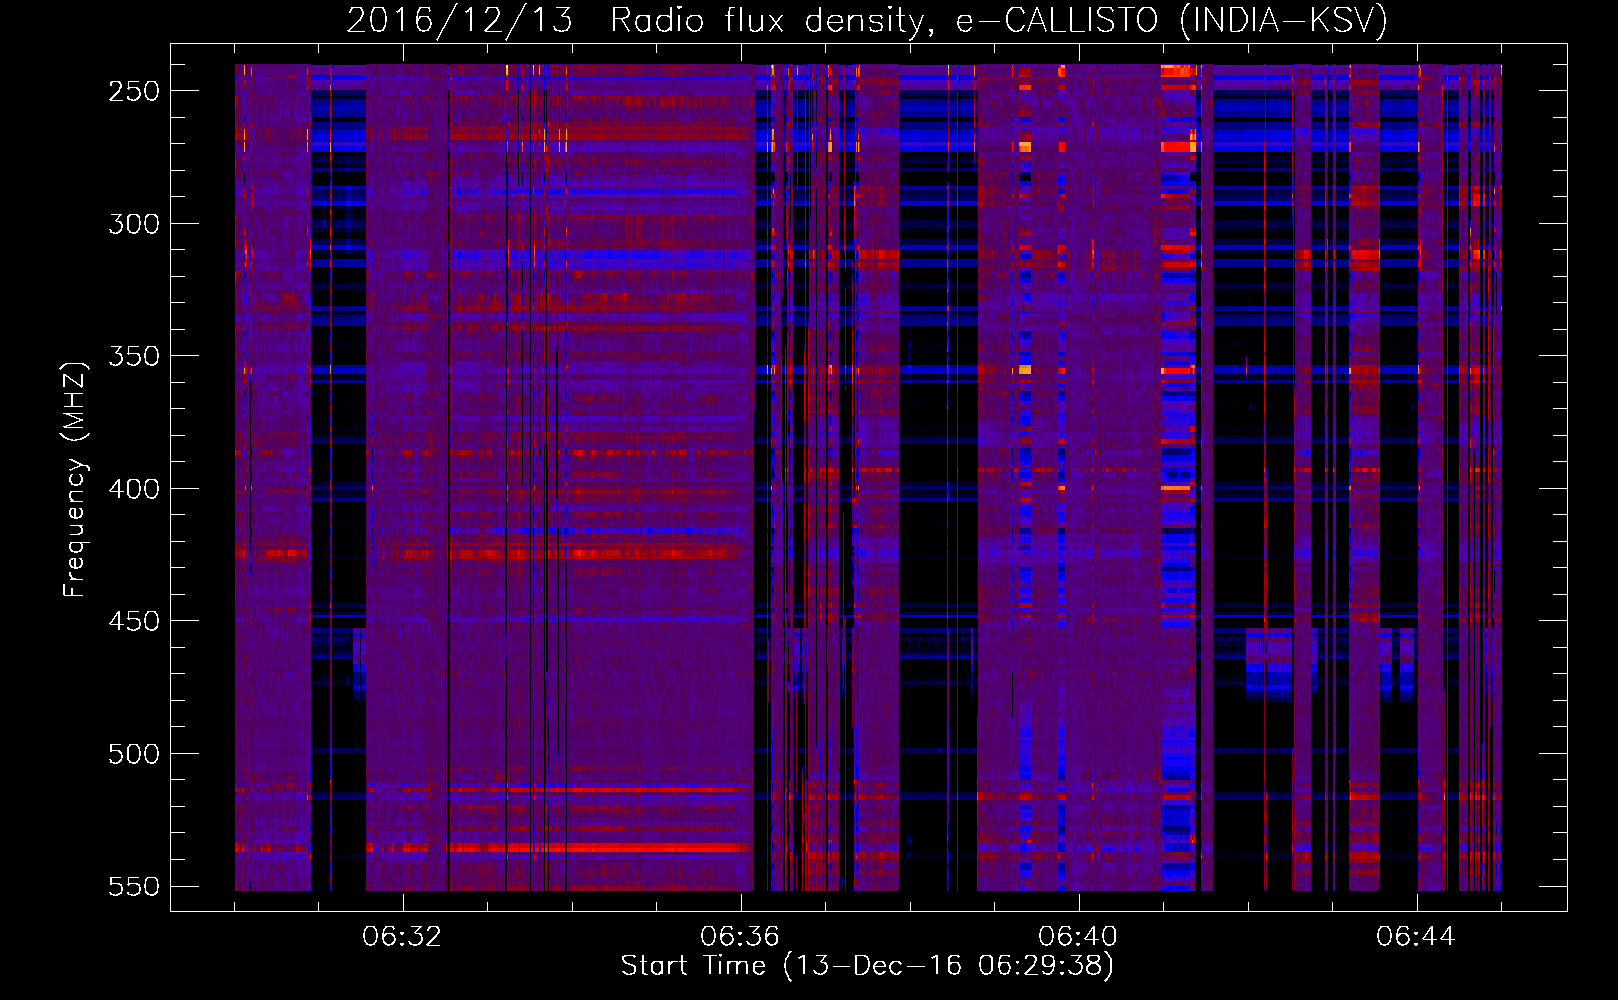Image resolution: width=1618 pixels, height=1000 pixels.
Task: Click the 550 frequency tick label
Action: click(x=134, y=887)
